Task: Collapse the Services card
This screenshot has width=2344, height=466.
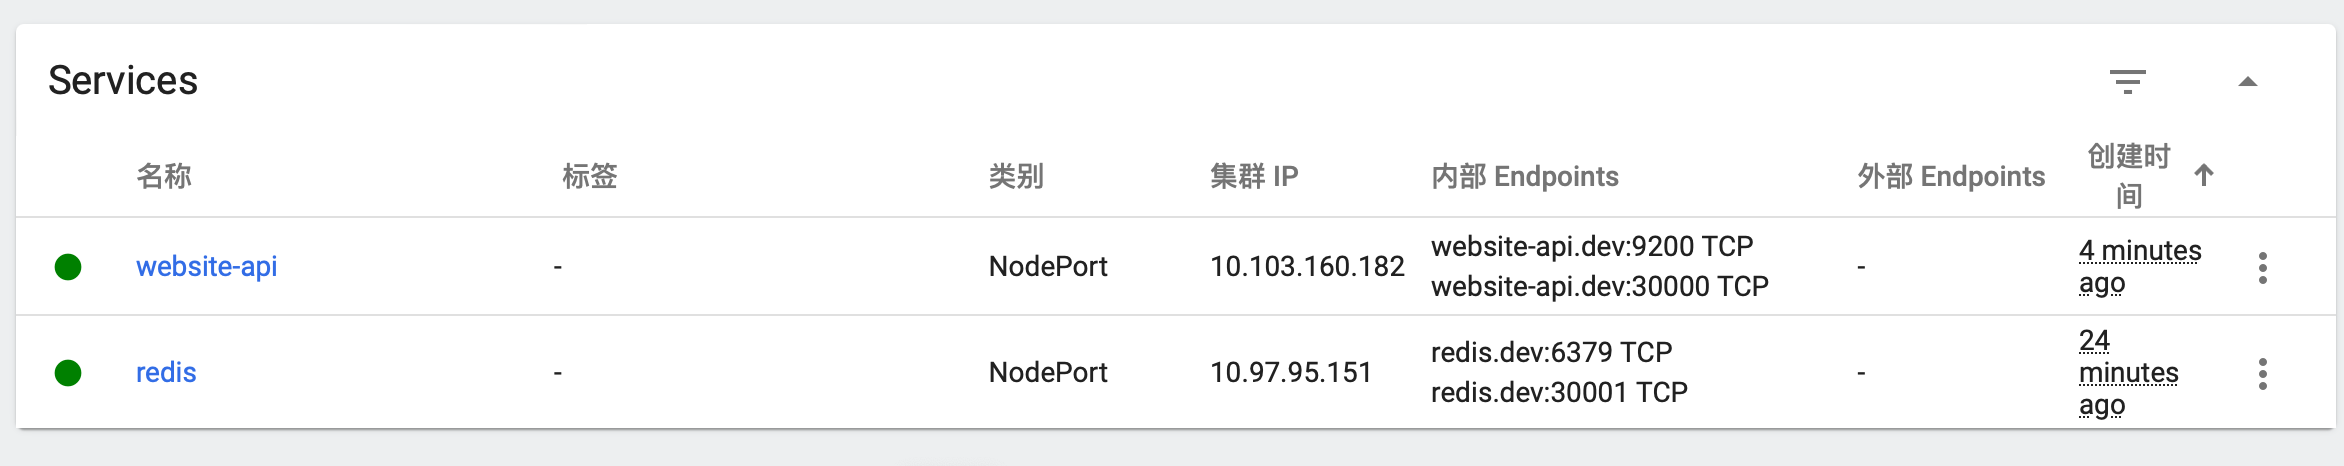Action: click(x=2247, y=81)
